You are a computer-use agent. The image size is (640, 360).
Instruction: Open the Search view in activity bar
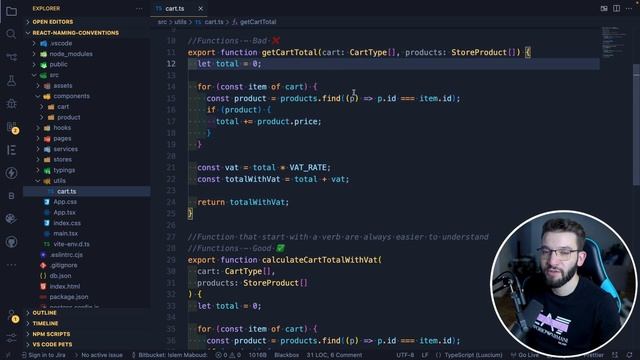point(11,34)
